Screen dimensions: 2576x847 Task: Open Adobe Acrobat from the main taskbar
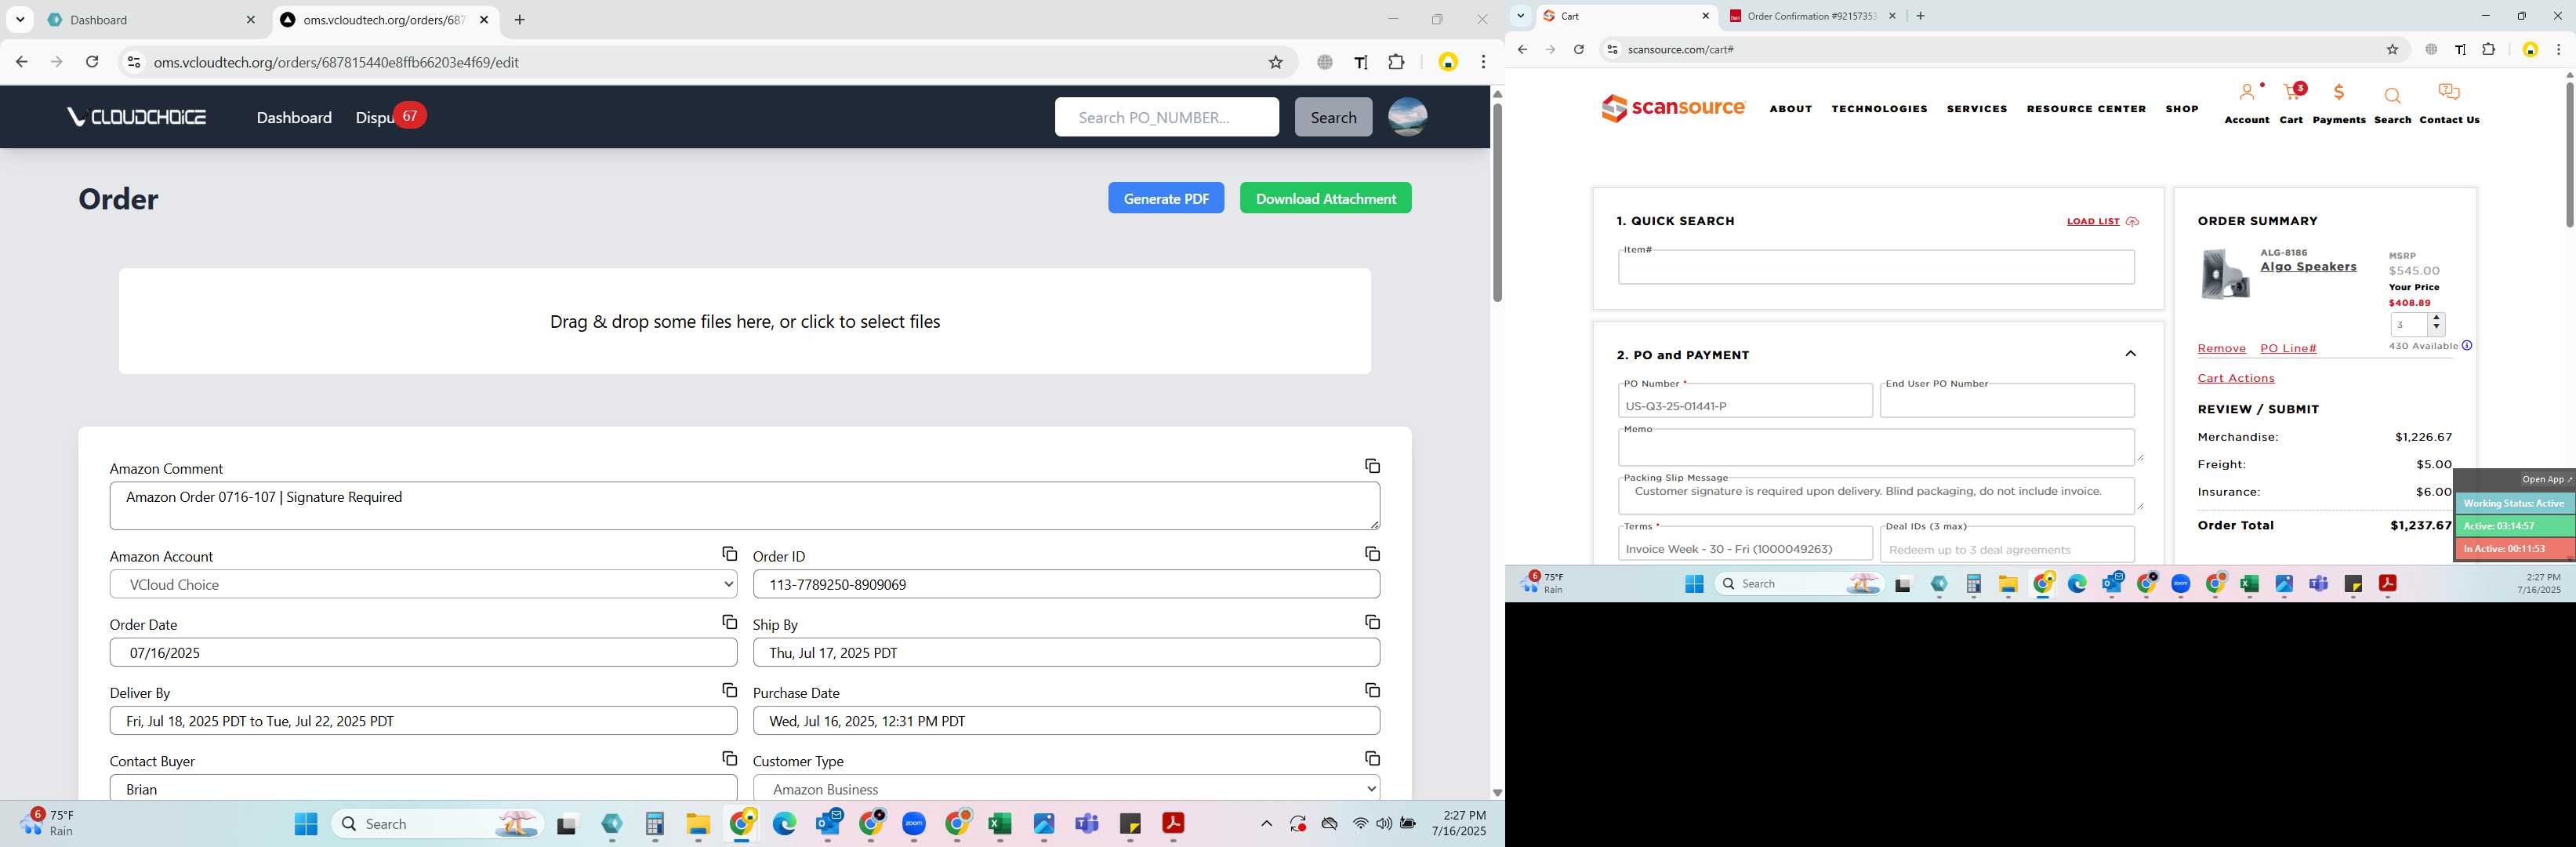[1173, 823]
